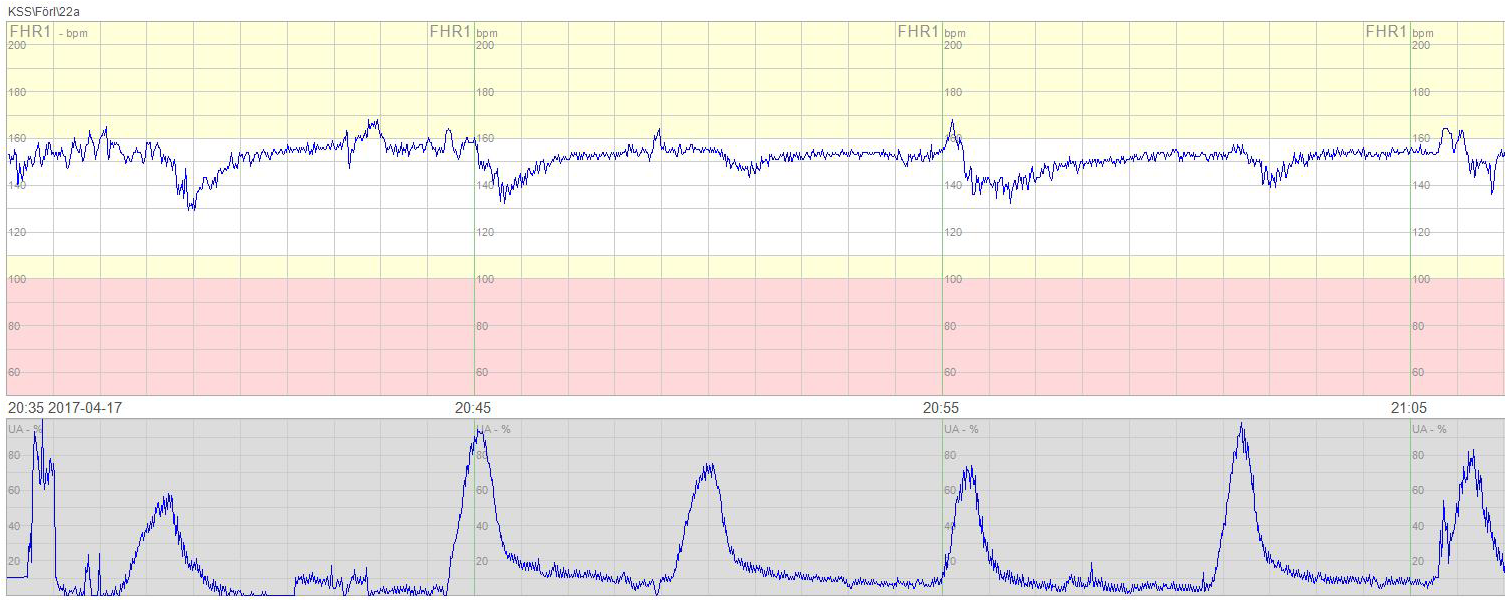Click the leftmost FHR1 channel label
This screenshot has height=600, width=1505.
pyautogui.click(x=30, y=32)
